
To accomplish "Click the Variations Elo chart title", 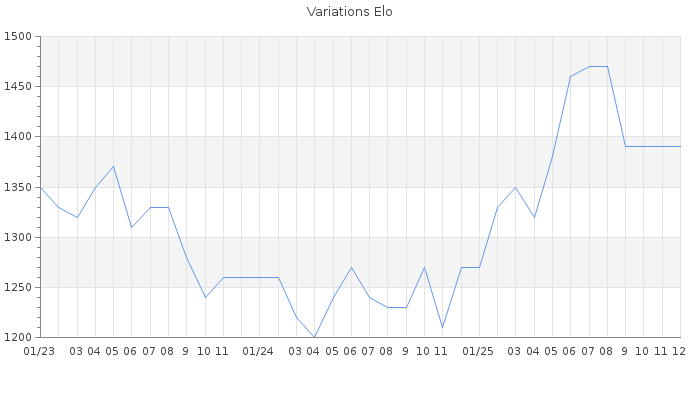I will [349, 12].
